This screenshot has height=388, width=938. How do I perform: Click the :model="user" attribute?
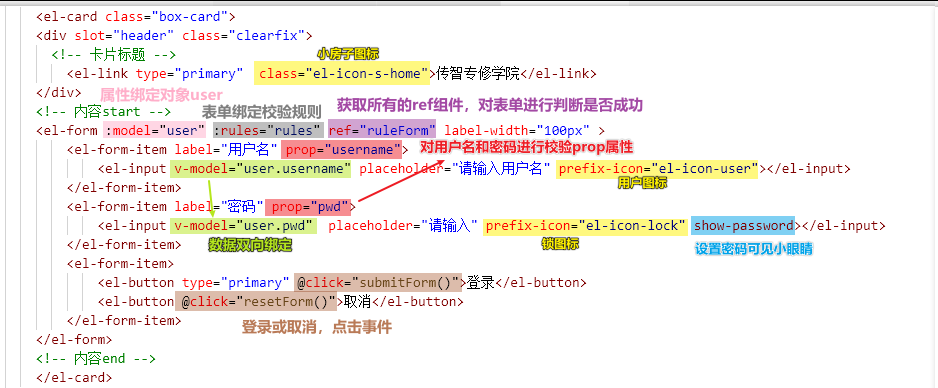(x=154, y=130)
